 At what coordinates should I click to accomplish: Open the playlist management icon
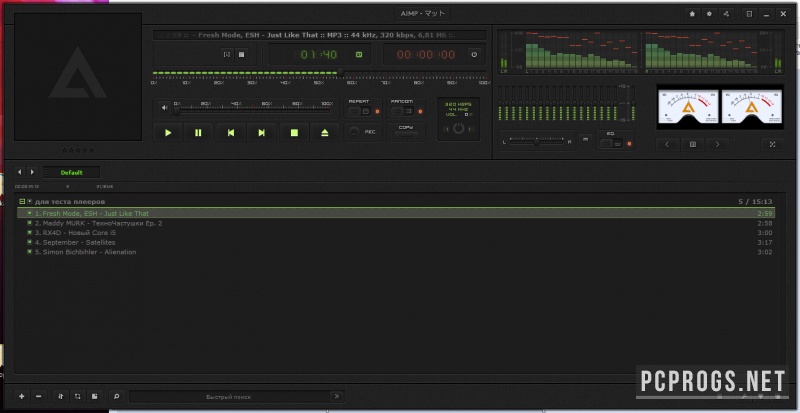click(94, 396)
